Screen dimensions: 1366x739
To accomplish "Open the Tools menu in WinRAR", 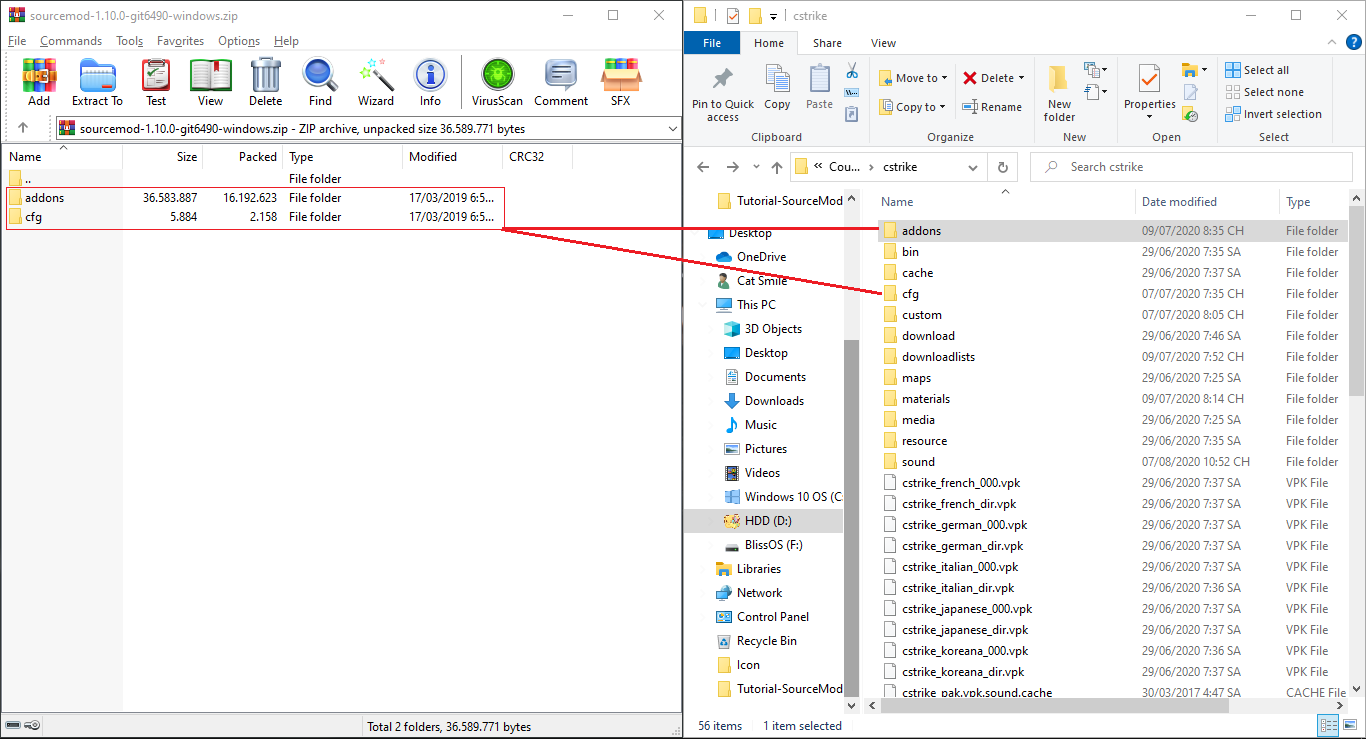I will click(x=130, y=41).
